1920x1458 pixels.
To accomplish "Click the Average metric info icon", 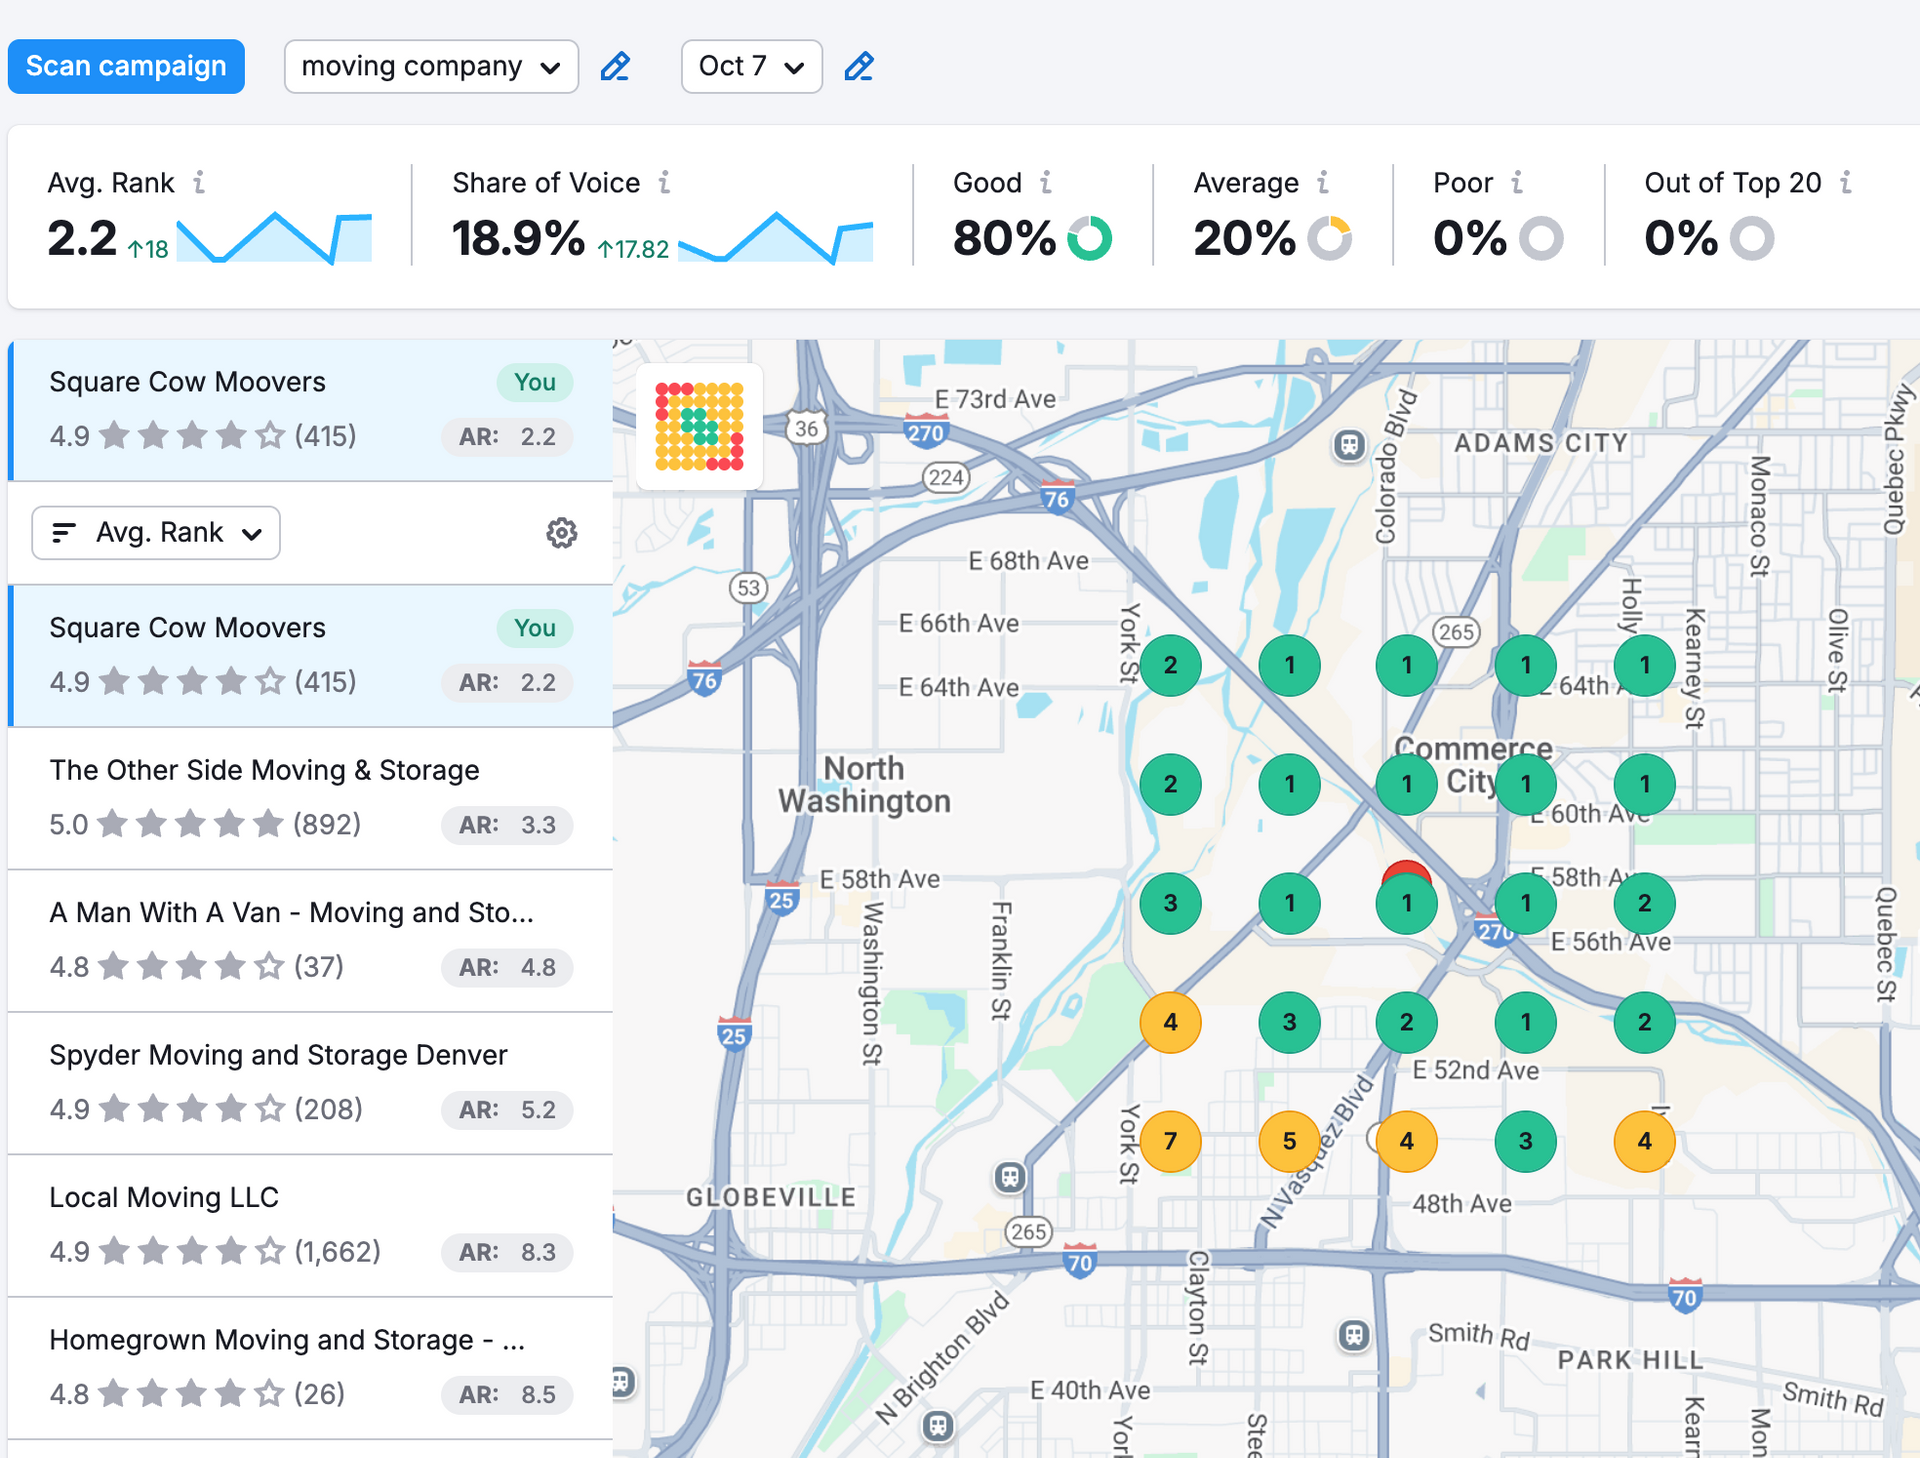I will click(1323, 182).
